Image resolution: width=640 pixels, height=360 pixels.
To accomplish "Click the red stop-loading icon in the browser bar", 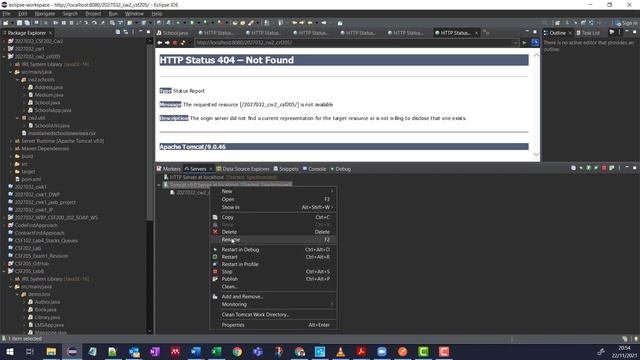I will click(x=175, y=43).
